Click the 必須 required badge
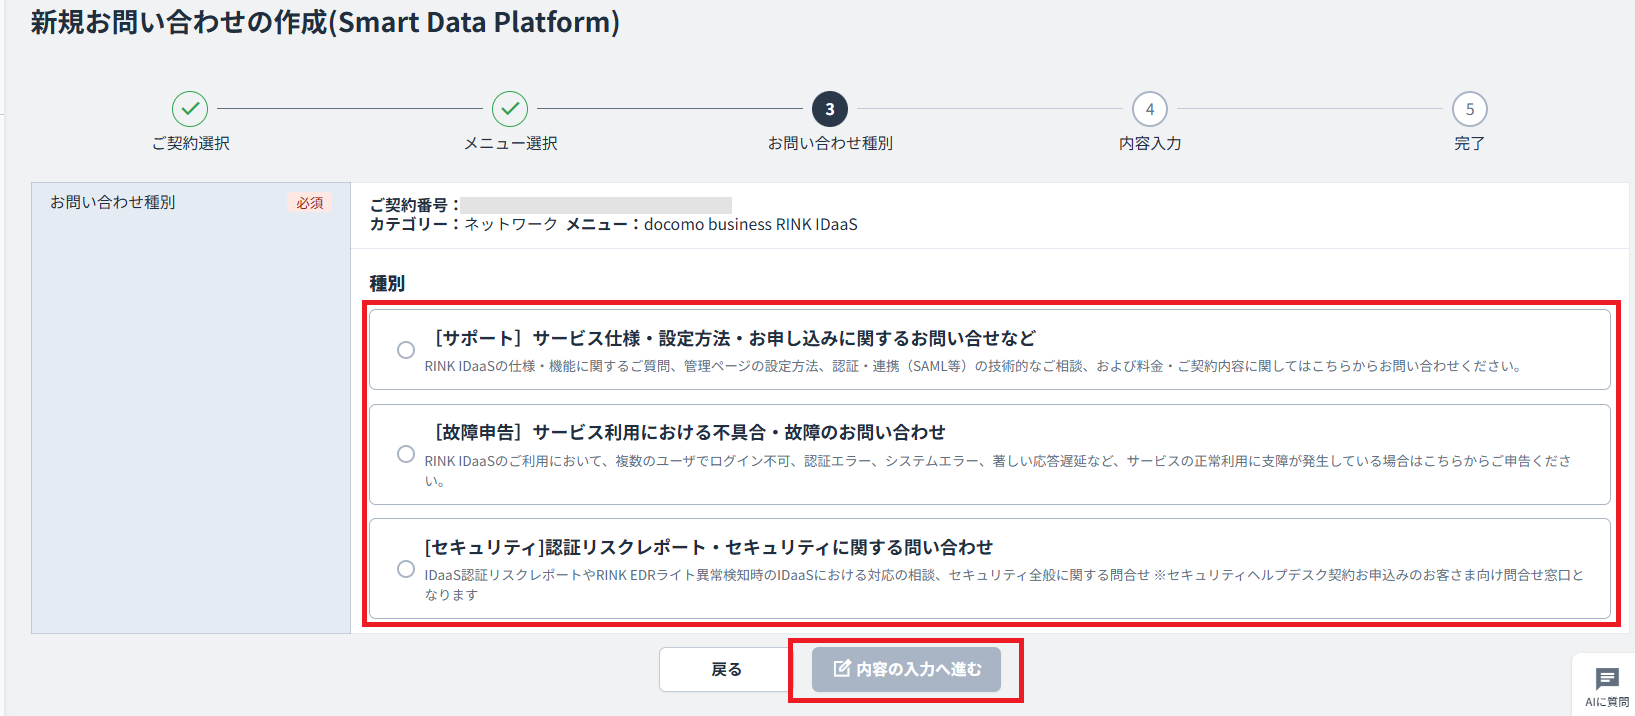Image resolution: width=1635 pixels, height=716 pixels. [310, 202]
